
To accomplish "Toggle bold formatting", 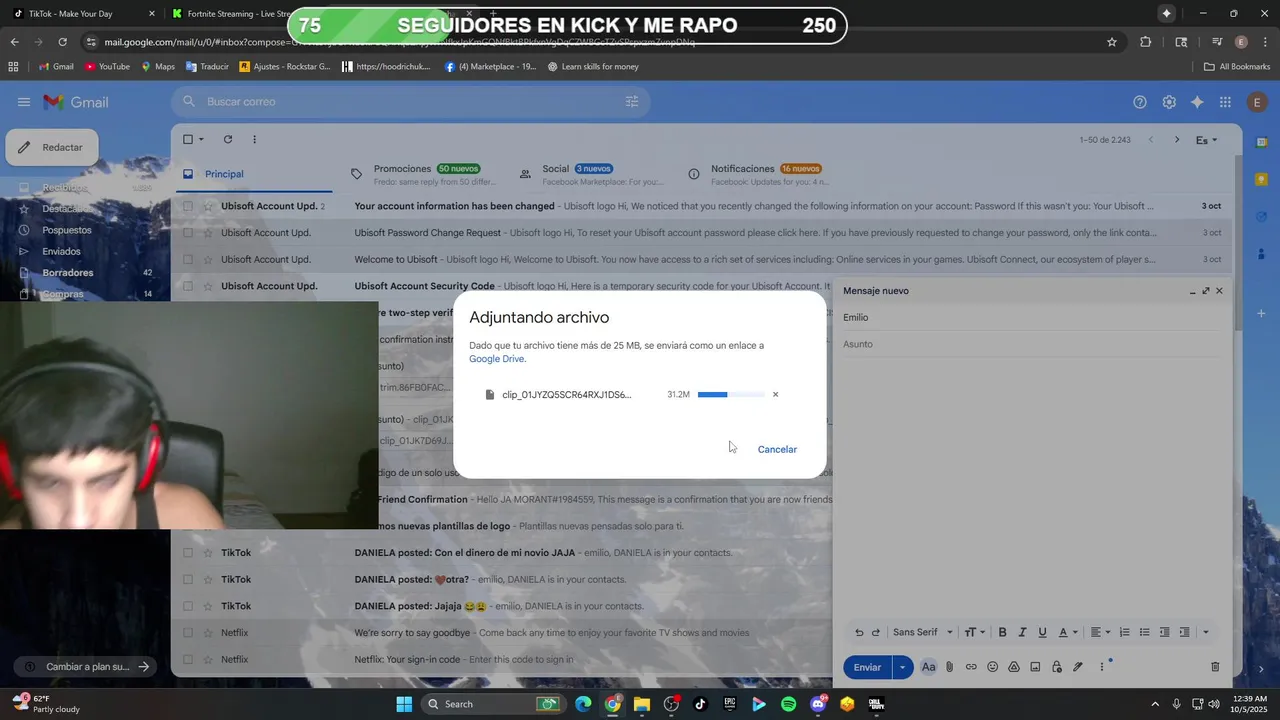I will tap(1002, 632).
